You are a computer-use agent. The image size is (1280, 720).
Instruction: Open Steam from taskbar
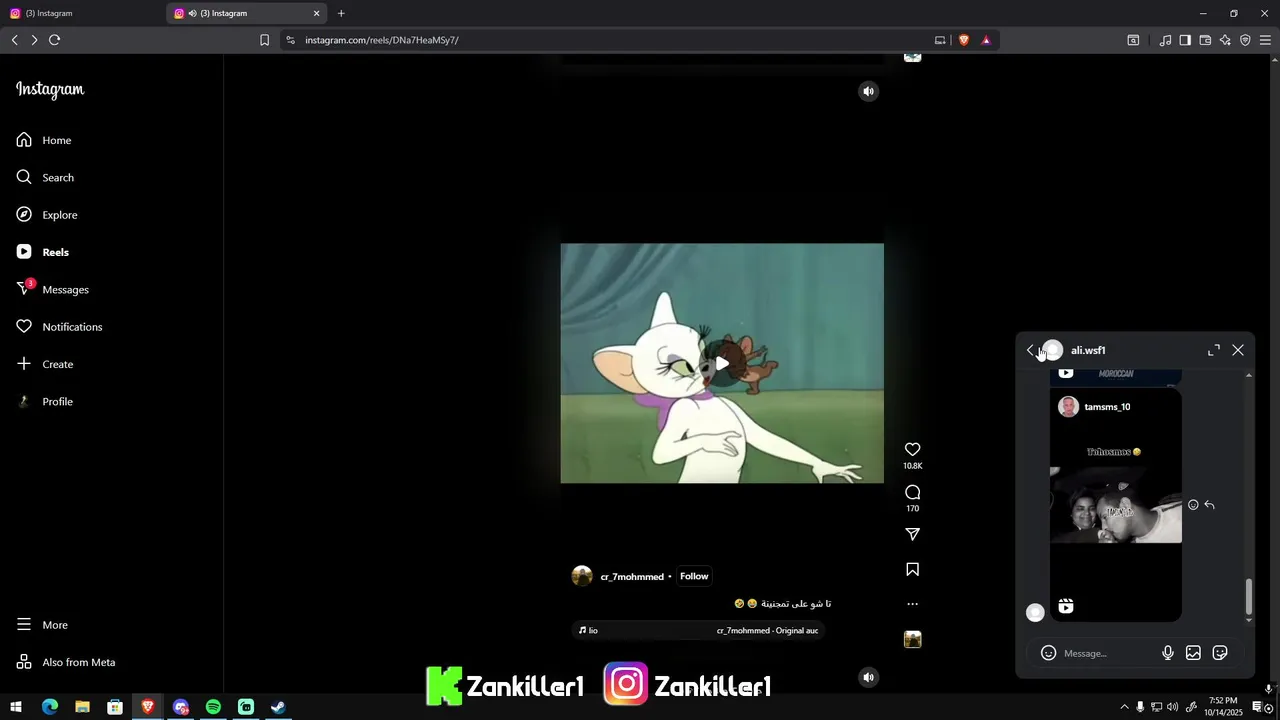point(278,707)
